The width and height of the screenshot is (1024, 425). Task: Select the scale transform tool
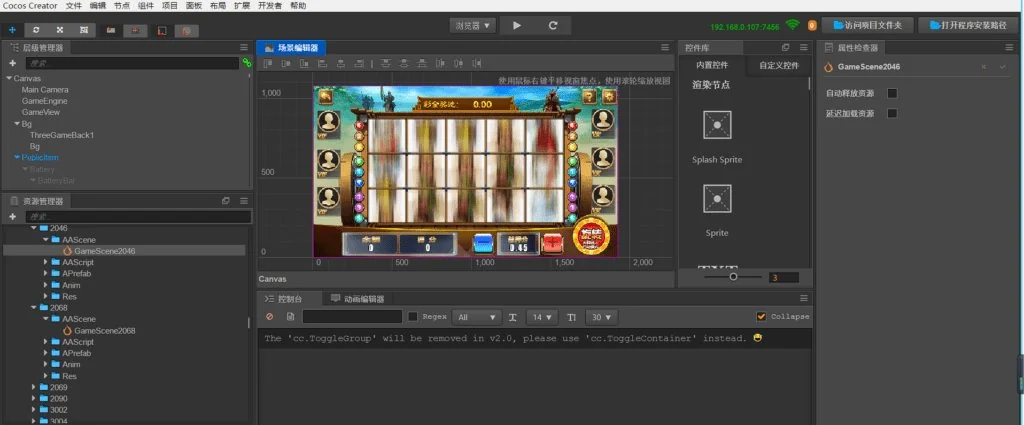60,30
